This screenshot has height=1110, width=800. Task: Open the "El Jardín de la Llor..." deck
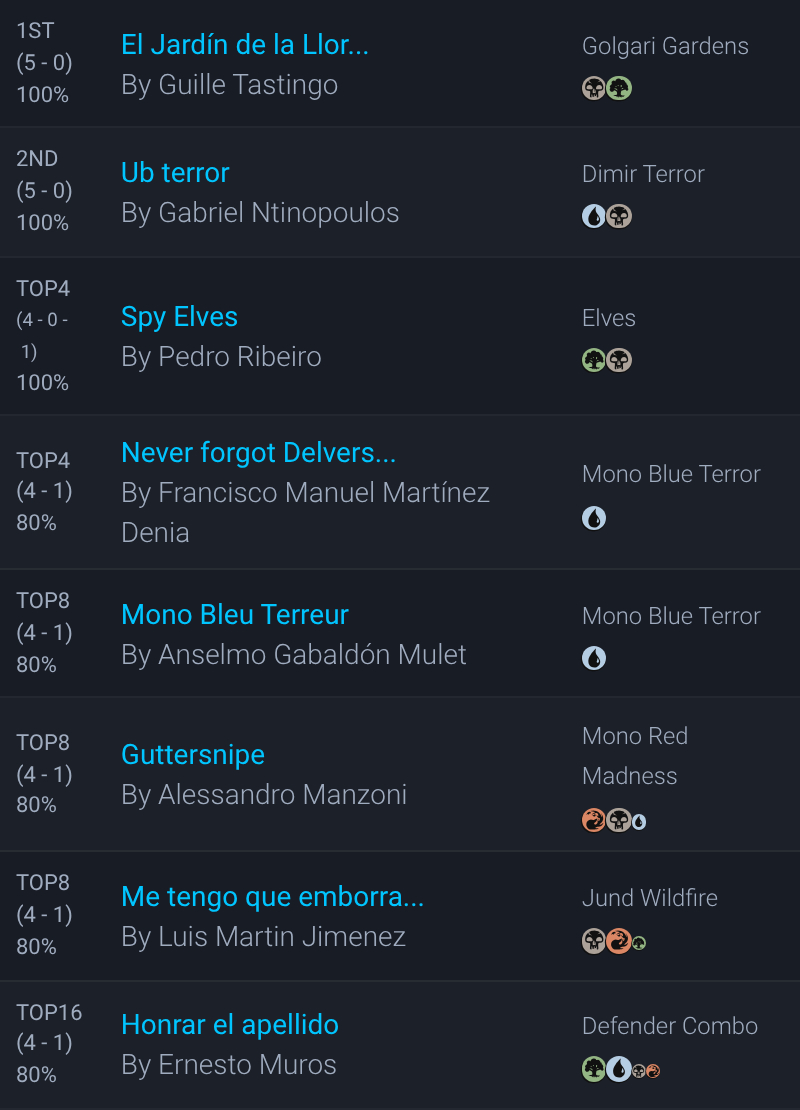click(245, 45)
